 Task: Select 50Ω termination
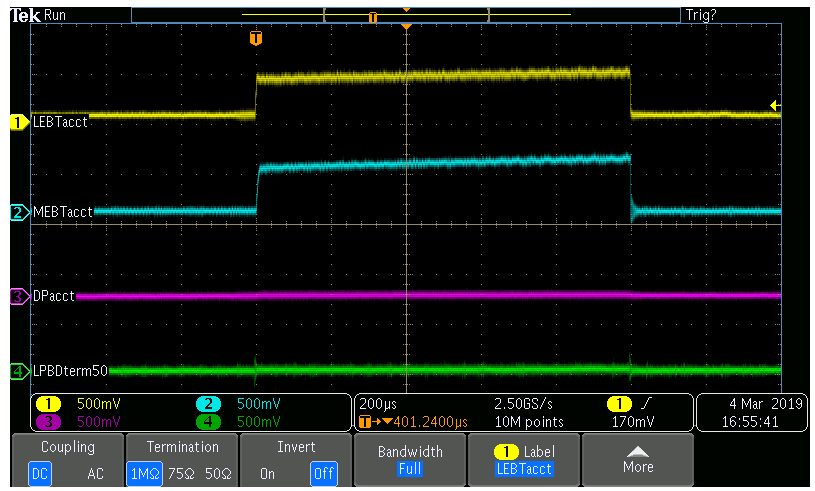tap(218, 473)
